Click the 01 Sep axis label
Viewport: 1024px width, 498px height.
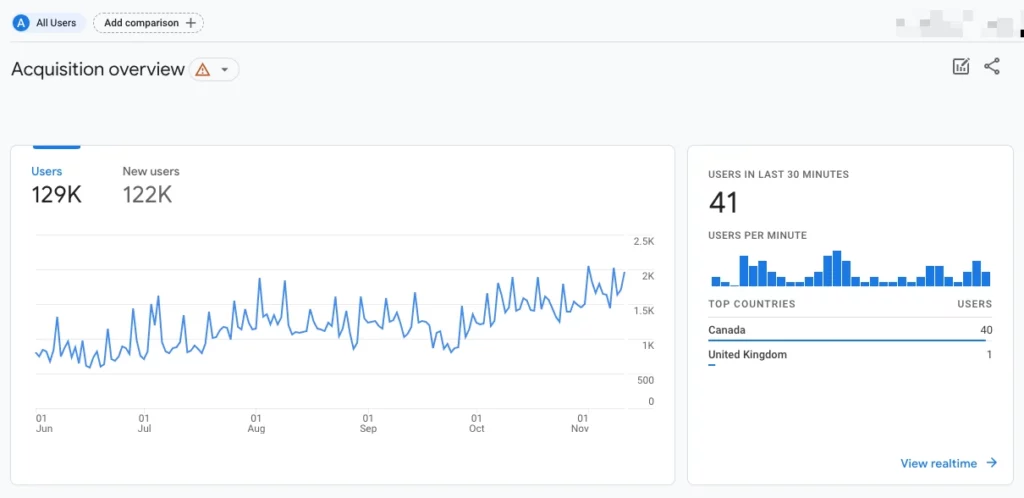click(x=368, y=423)
